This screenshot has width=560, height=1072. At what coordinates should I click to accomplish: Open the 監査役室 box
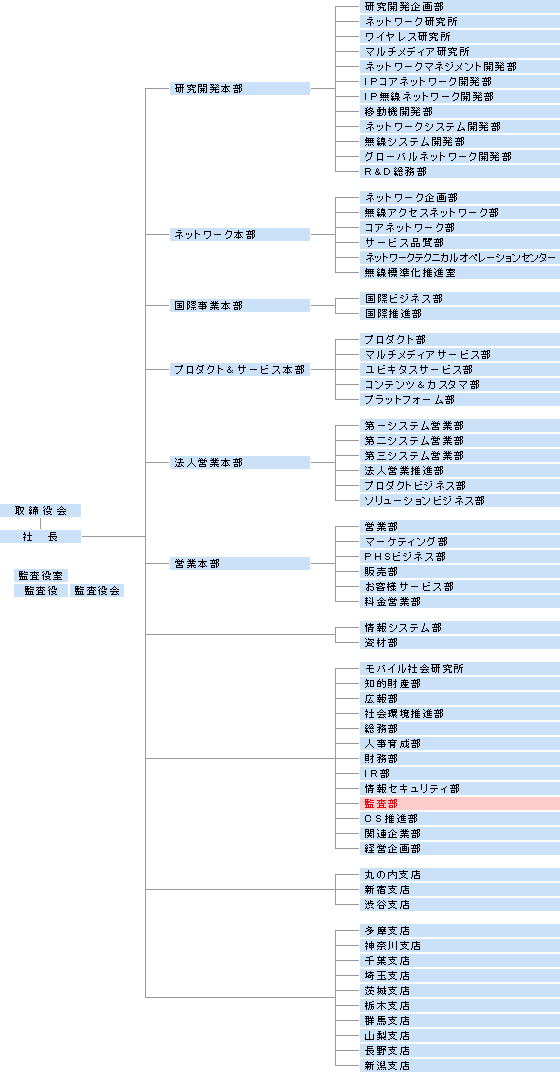point(41,576)
